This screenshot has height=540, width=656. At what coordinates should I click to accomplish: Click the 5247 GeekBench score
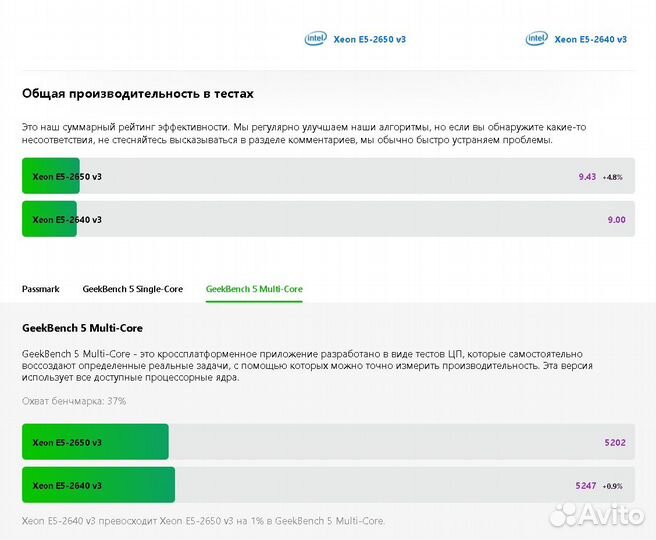pos(586,486)
